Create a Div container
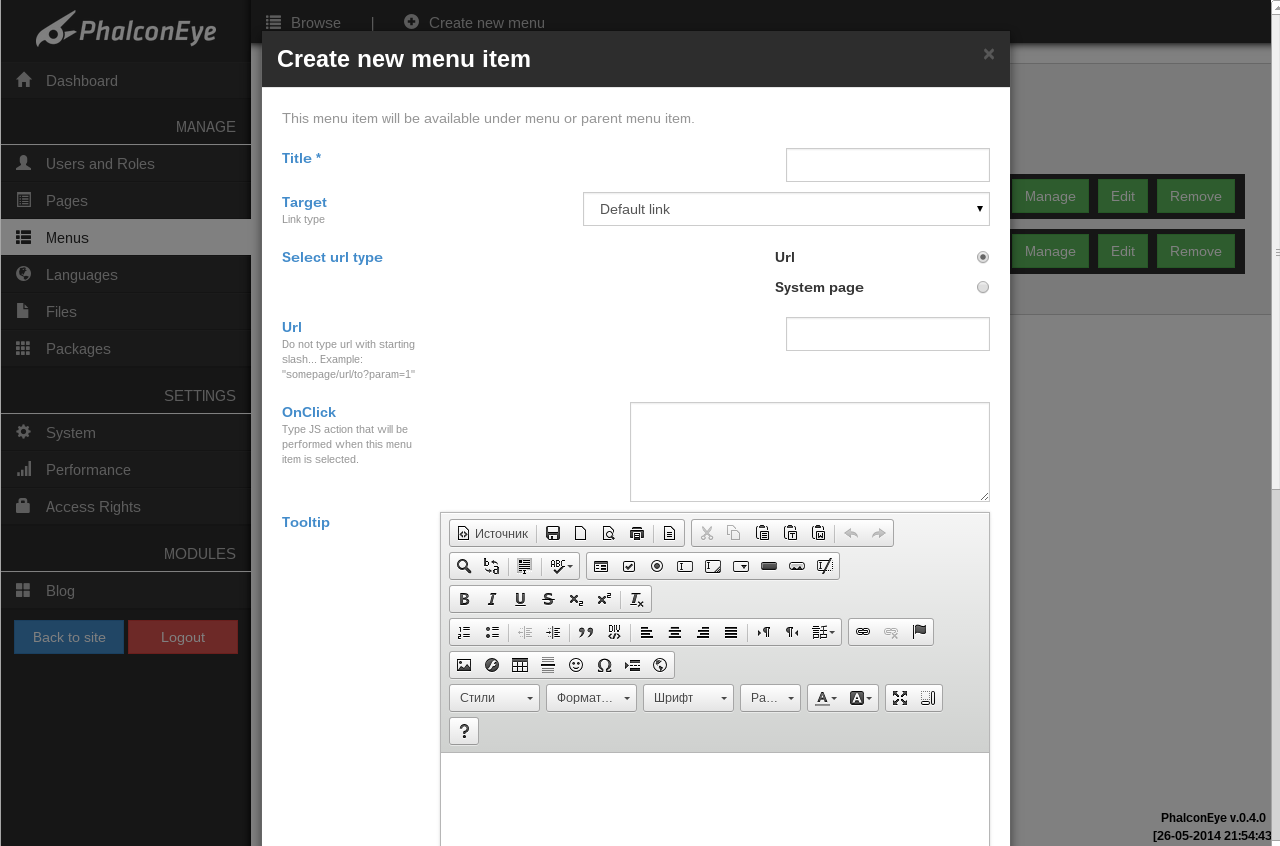The image size is (1280, 846). (614, 632)
